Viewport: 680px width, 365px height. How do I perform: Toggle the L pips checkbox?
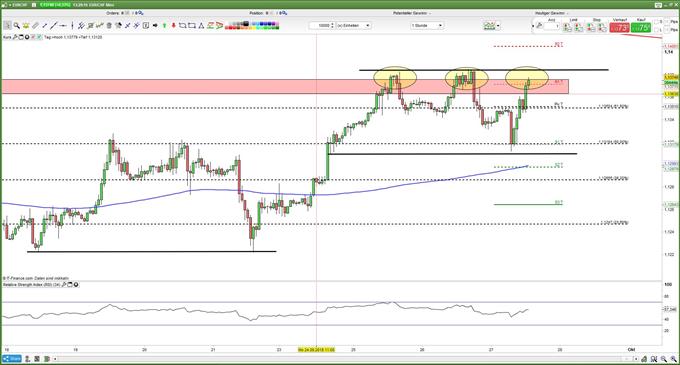[x=657, y=29]
